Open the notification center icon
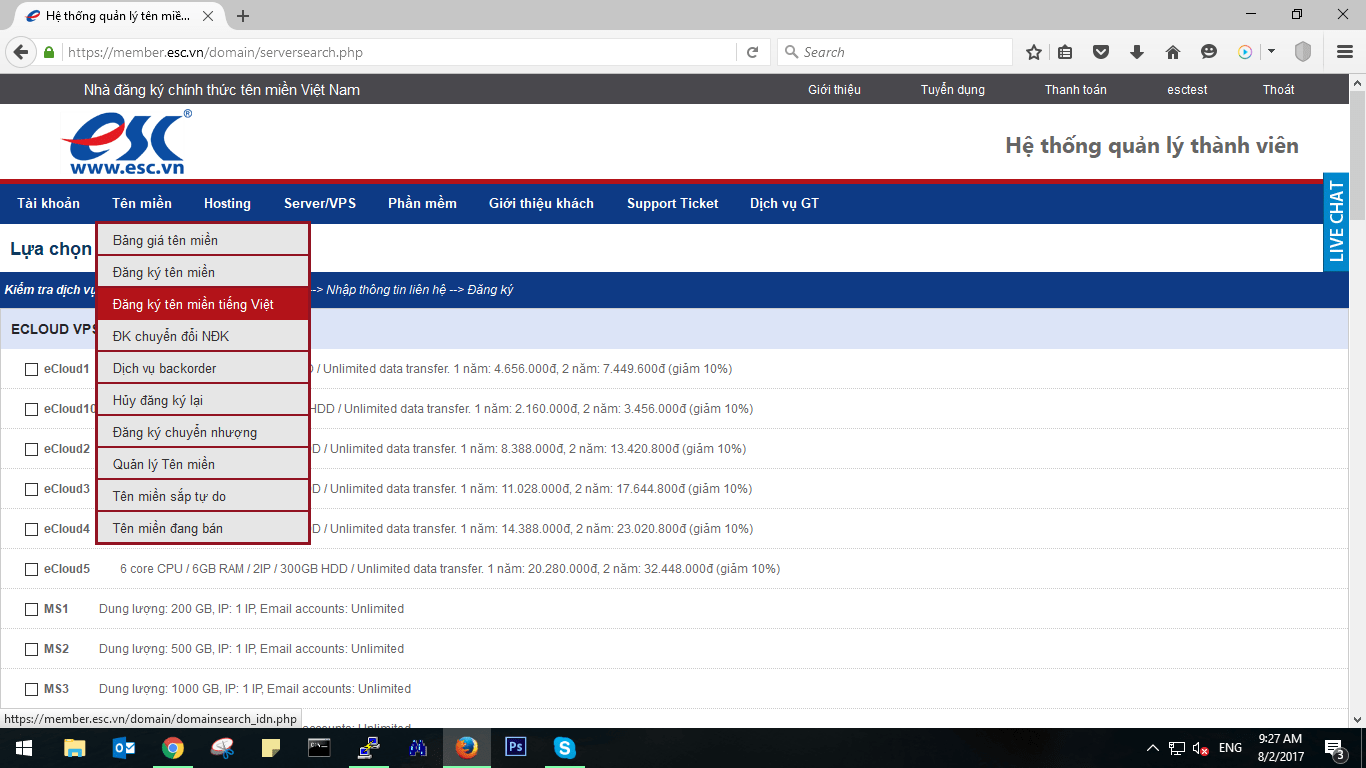The height and width of the screenshot is (768, 1366). (1334, 748)
